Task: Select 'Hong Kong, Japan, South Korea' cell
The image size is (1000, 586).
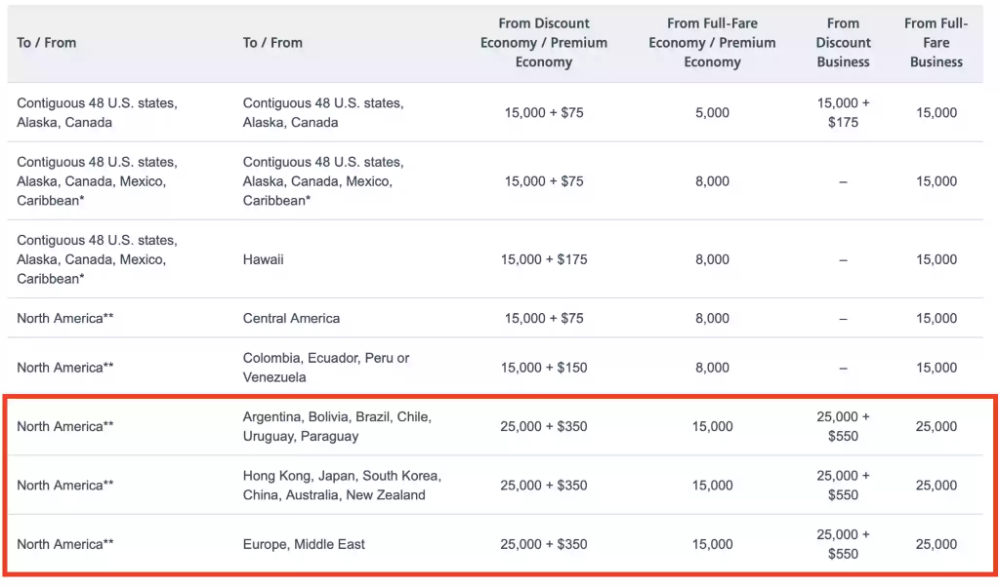Action: (x=342, y=485)
